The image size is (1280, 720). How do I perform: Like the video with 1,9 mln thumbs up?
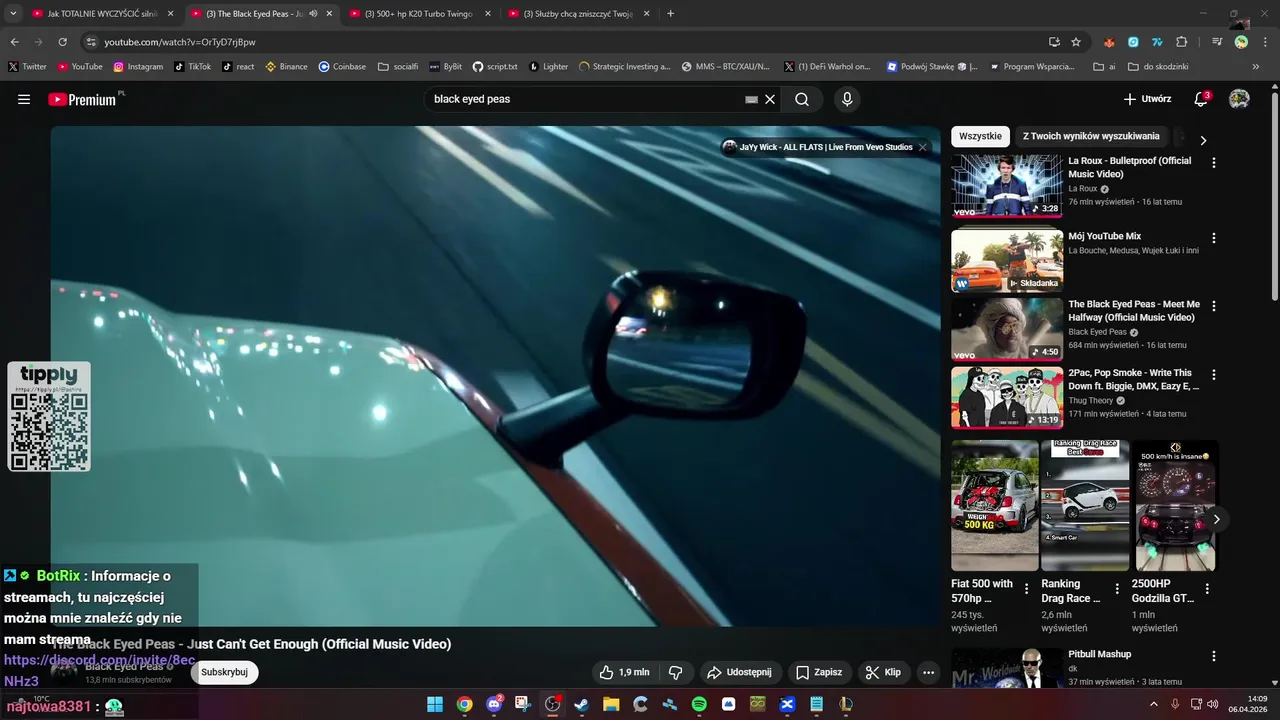625,672
